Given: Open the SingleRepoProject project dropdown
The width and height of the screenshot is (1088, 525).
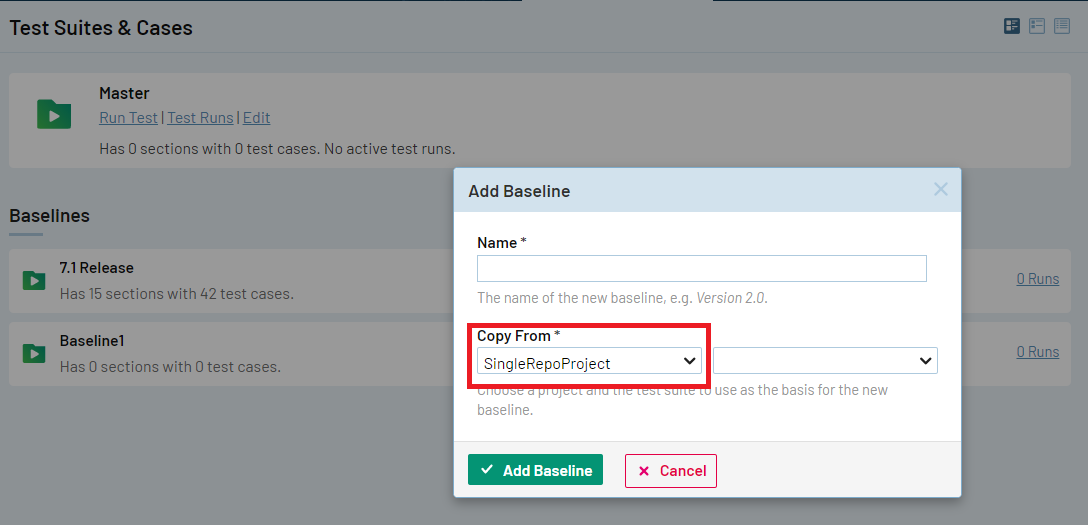Looking at the screenshot, I should click(x=589, y=361).
